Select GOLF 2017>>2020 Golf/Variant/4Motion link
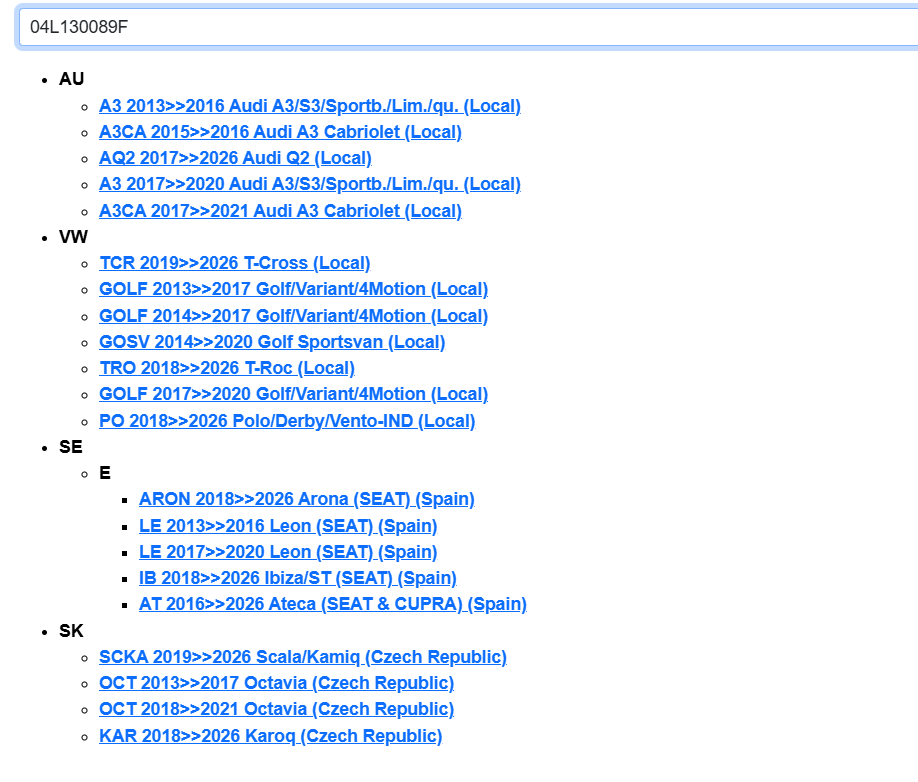Image resolution: width=918 pixels, height=782 pixels. coord(293,394)
